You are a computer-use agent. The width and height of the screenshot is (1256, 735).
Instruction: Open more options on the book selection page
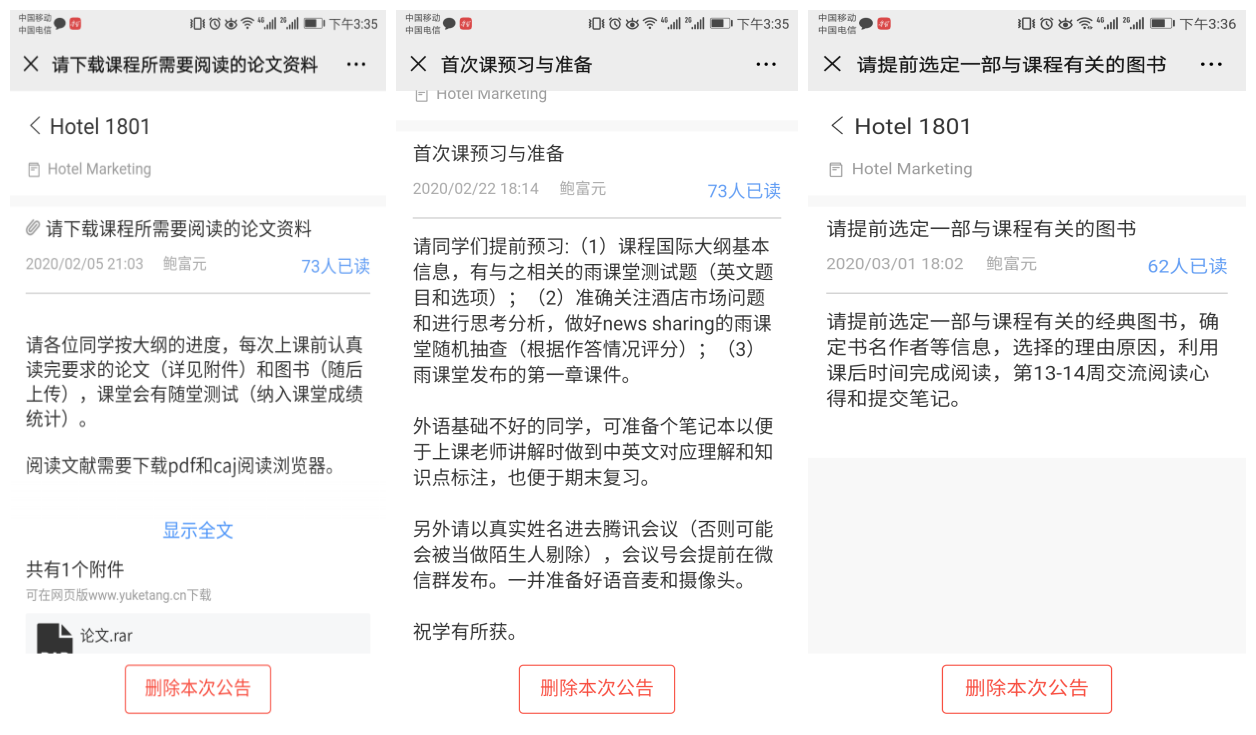point(1211,64)
